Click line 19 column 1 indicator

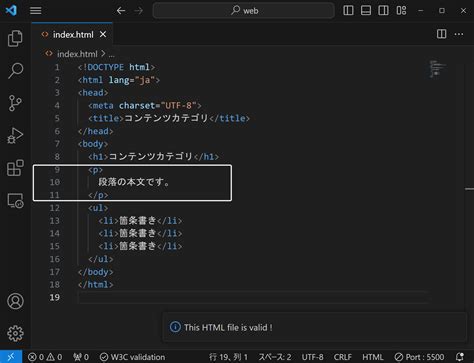click(x=228, y=357)
